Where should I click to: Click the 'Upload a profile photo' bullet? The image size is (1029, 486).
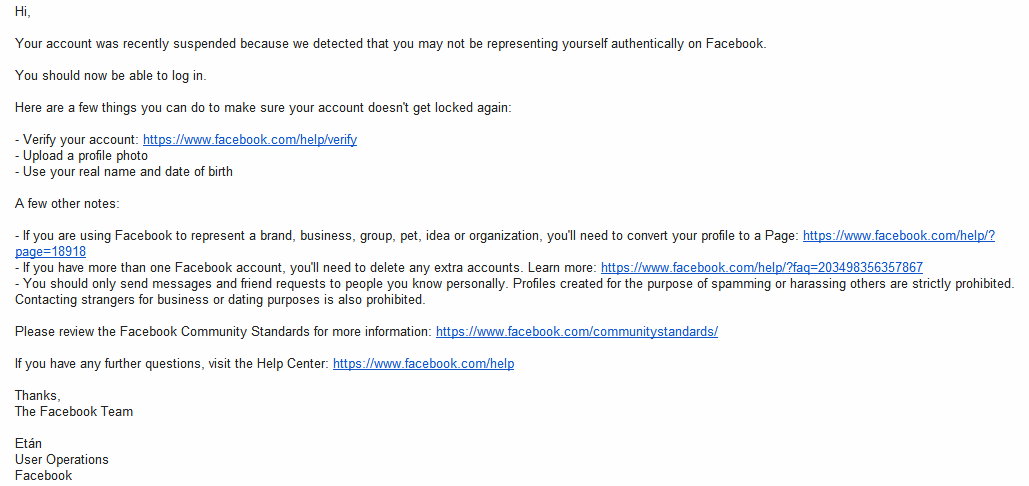click(81, 156)
